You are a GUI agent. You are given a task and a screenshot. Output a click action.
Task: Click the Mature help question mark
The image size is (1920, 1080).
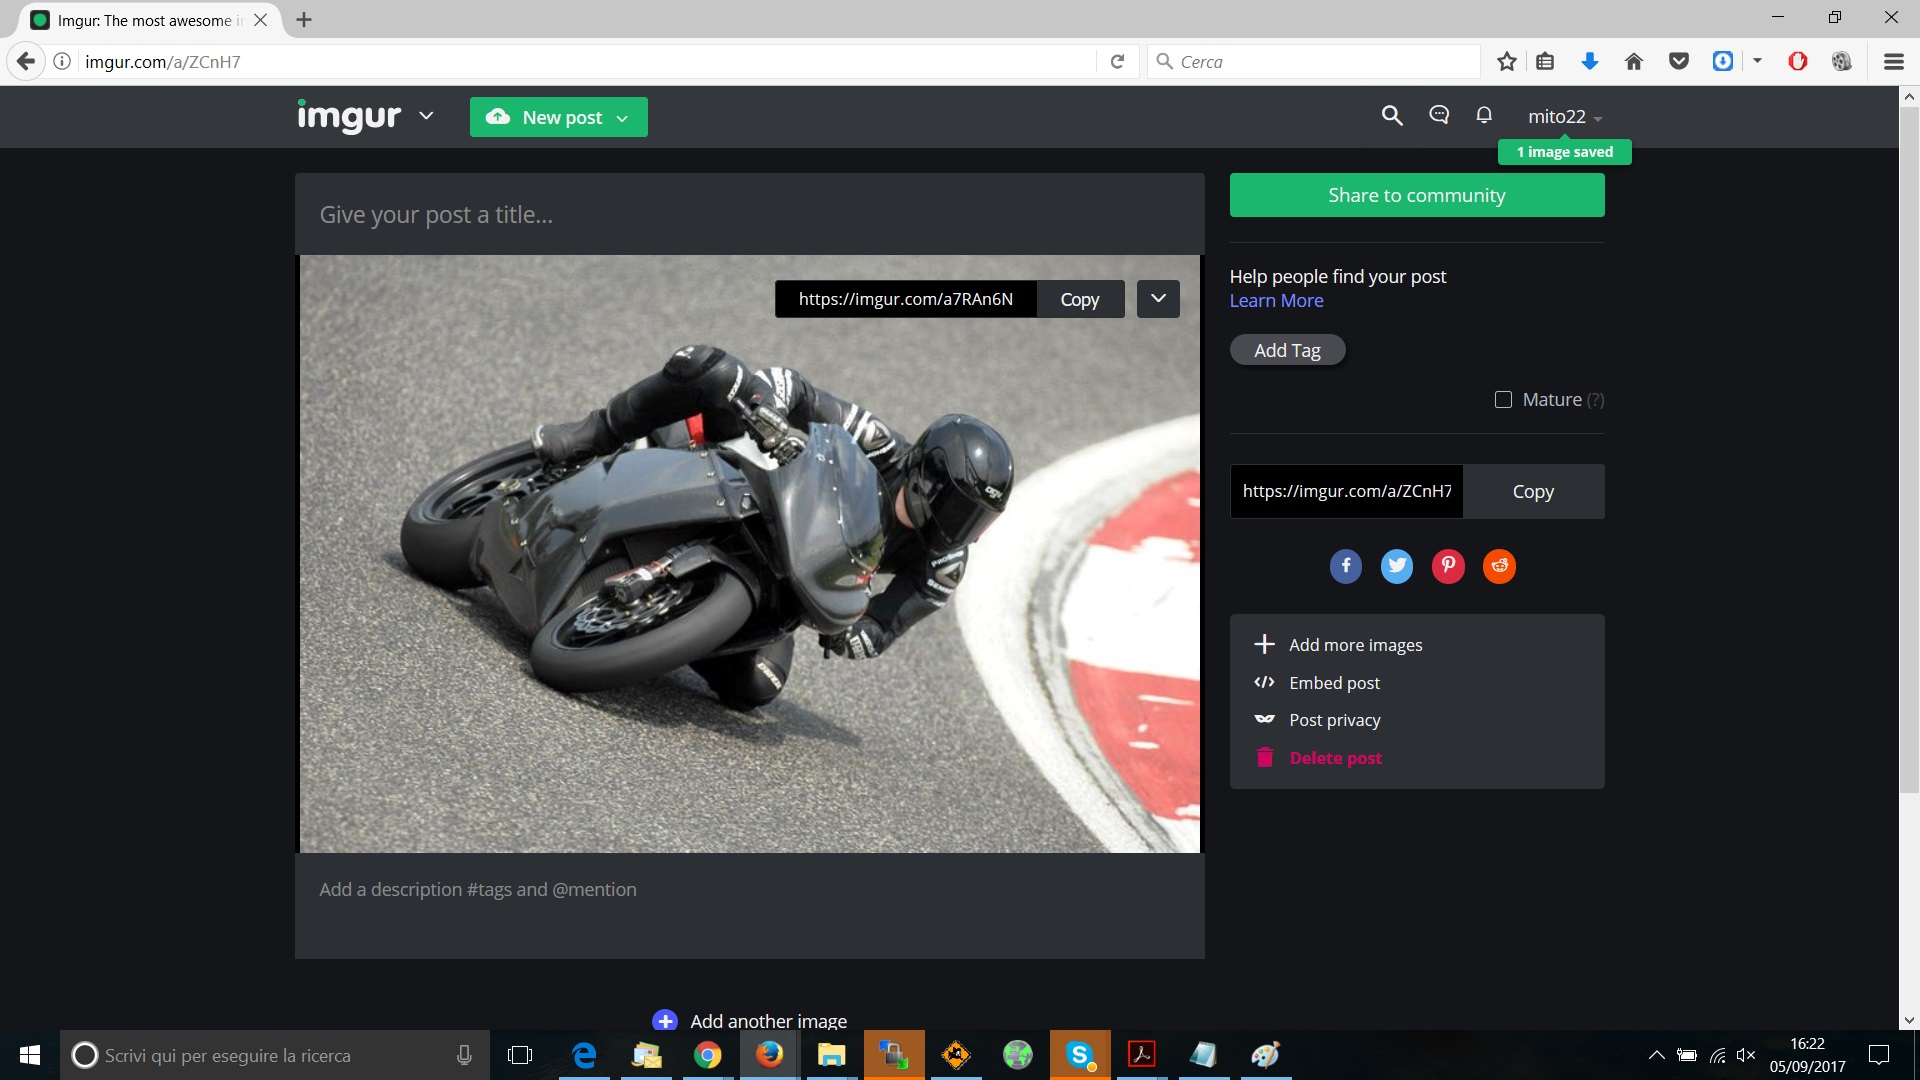click(x=1596, y=400)
